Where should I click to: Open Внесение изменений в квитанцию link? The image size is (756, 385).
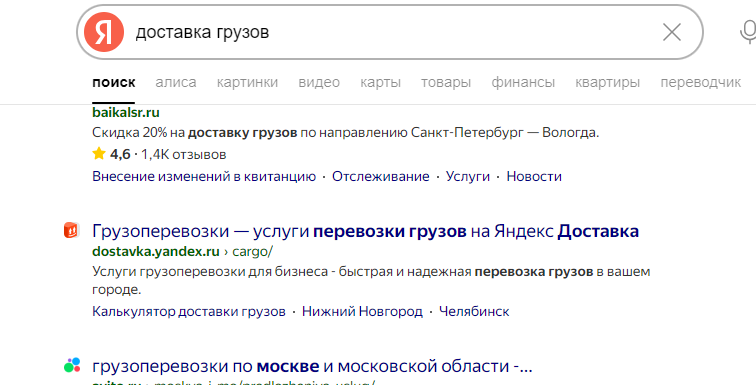click(x=204, y=176)
